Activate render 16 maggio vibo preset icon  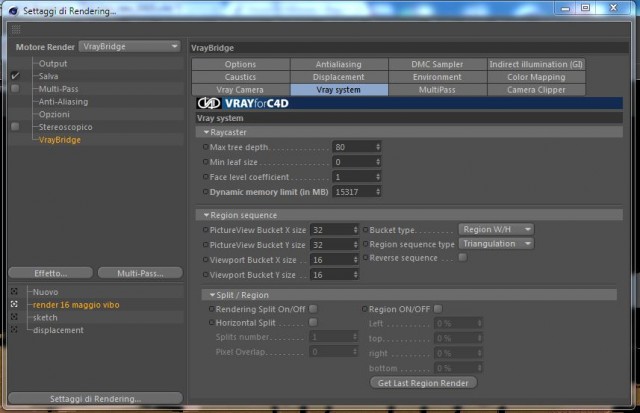point(14,304)
